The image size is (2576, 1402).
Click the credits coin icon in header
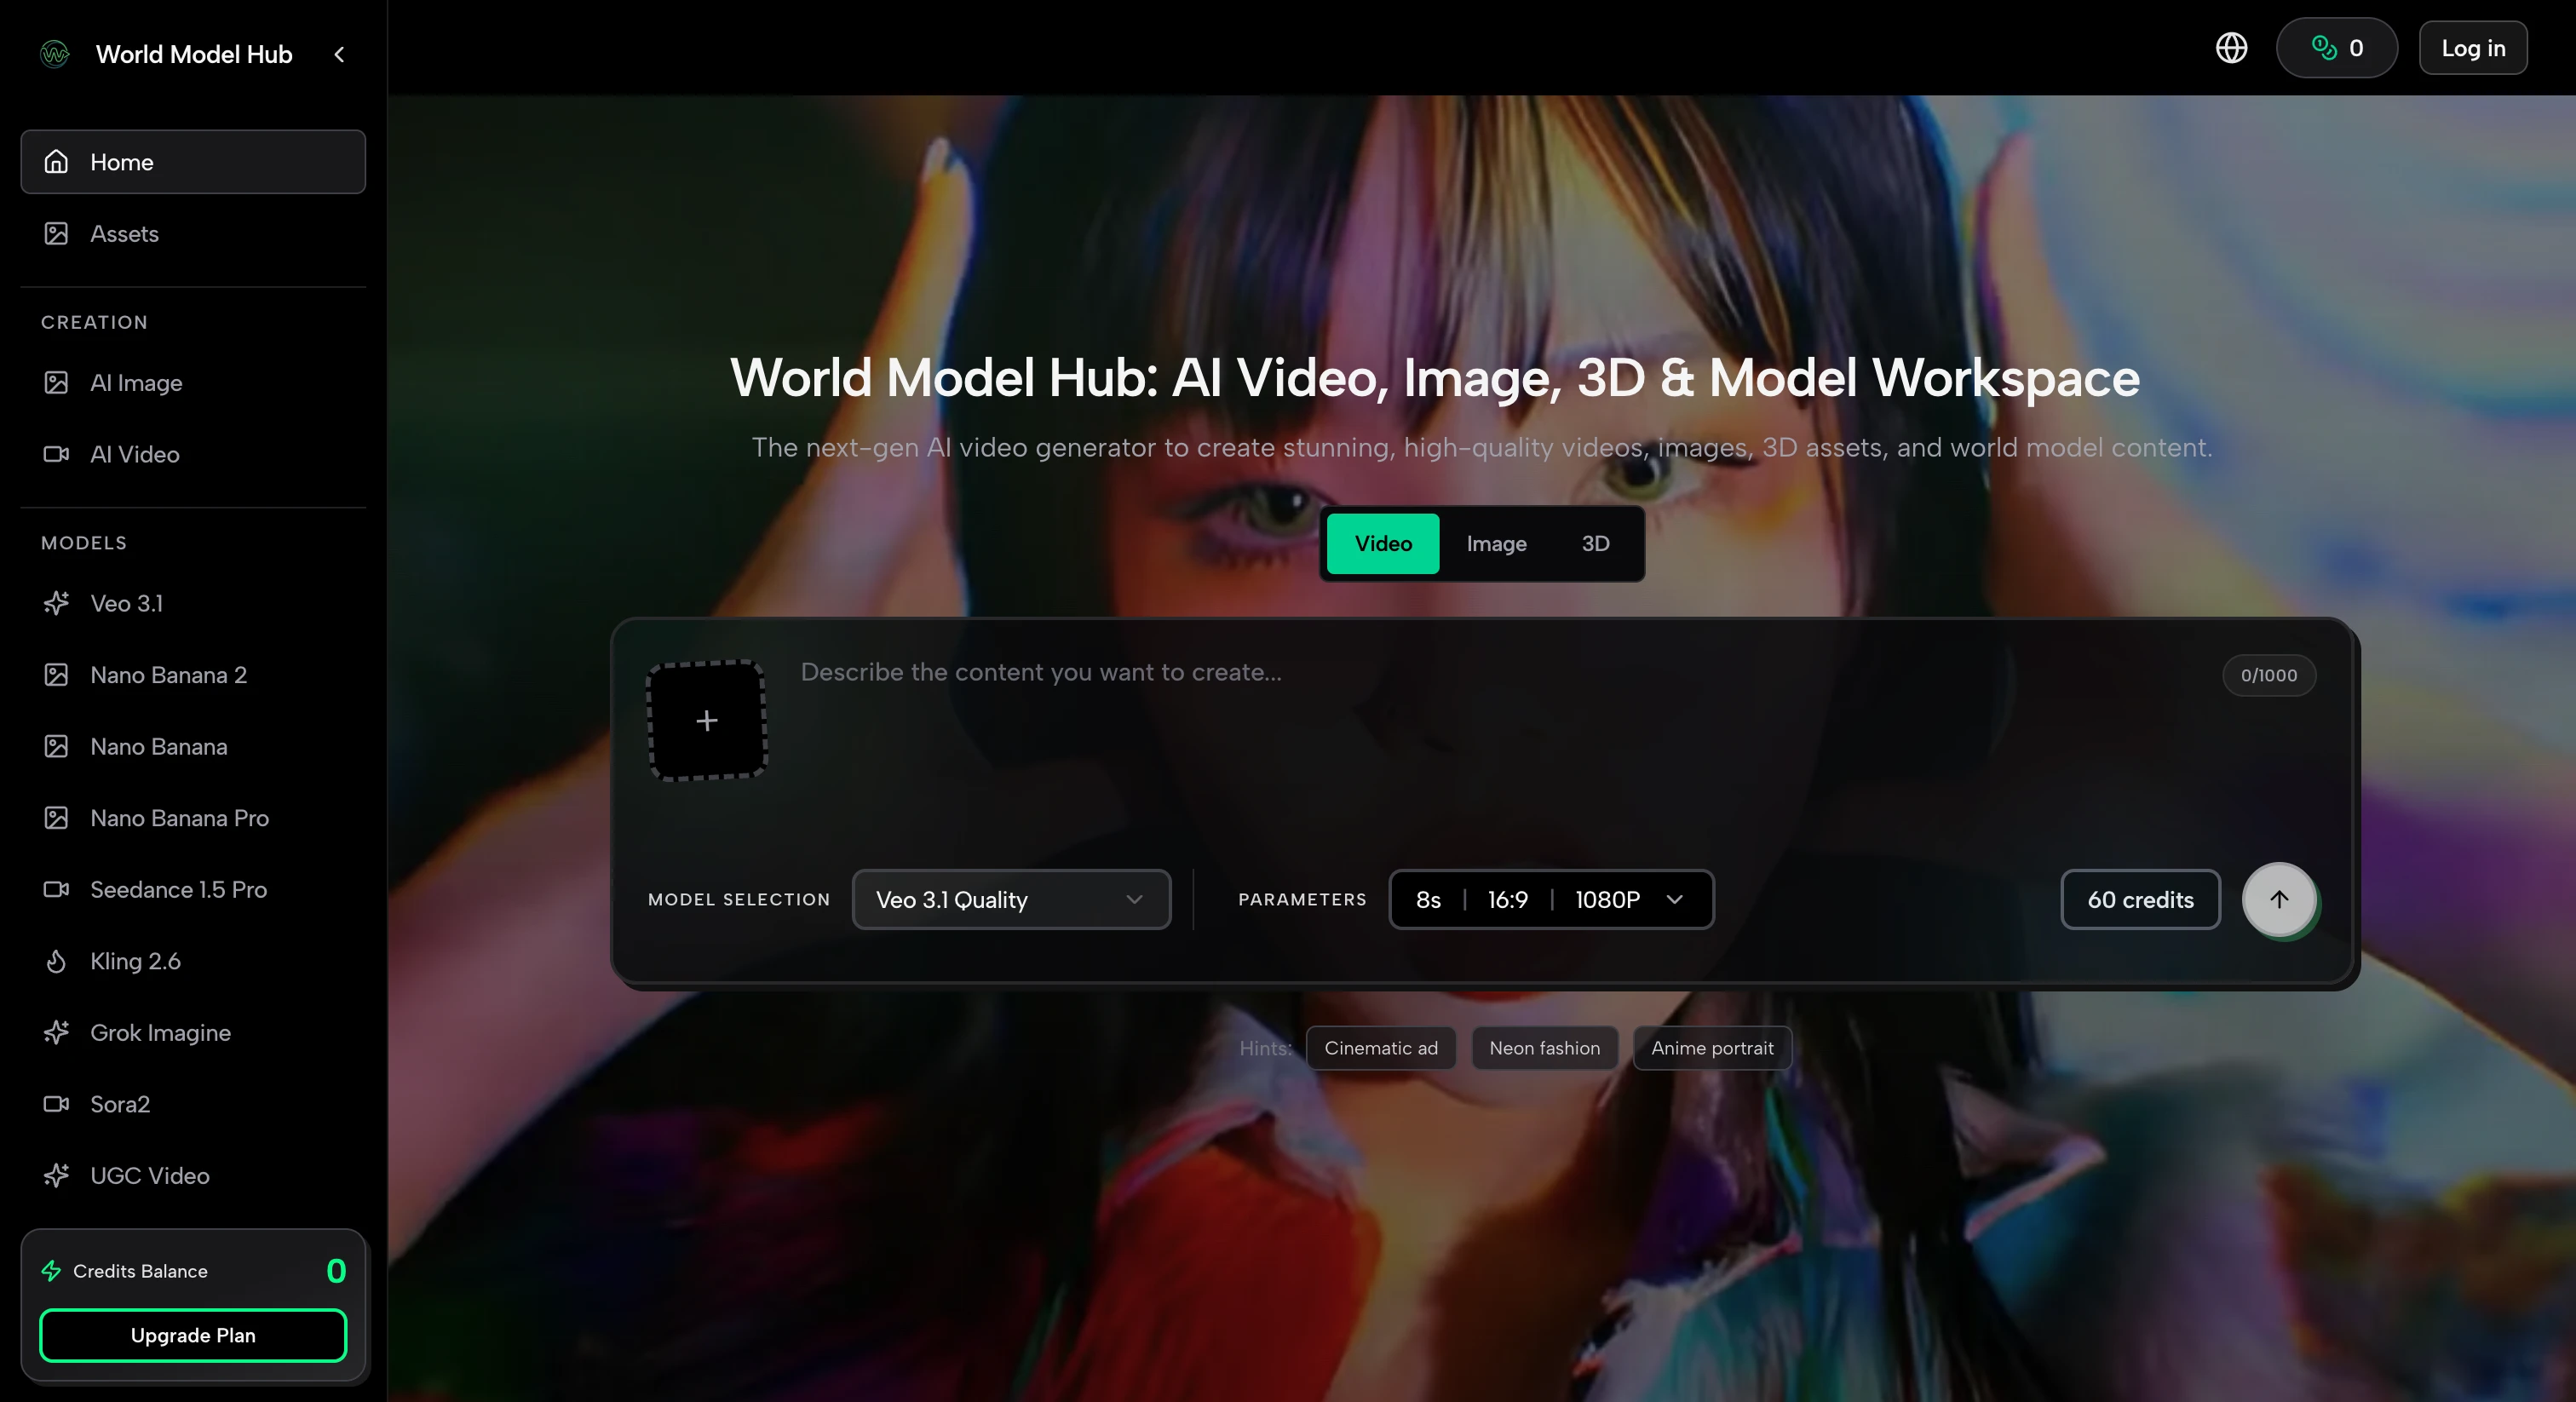tap(2323, 48)
